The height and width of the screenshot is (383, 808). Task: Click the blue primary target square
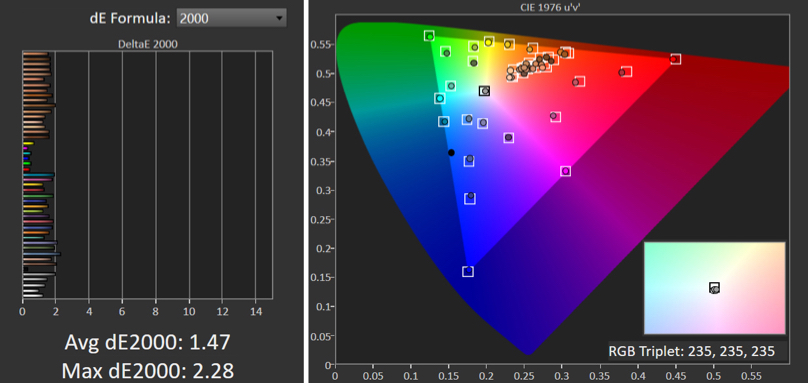[468, 271]
